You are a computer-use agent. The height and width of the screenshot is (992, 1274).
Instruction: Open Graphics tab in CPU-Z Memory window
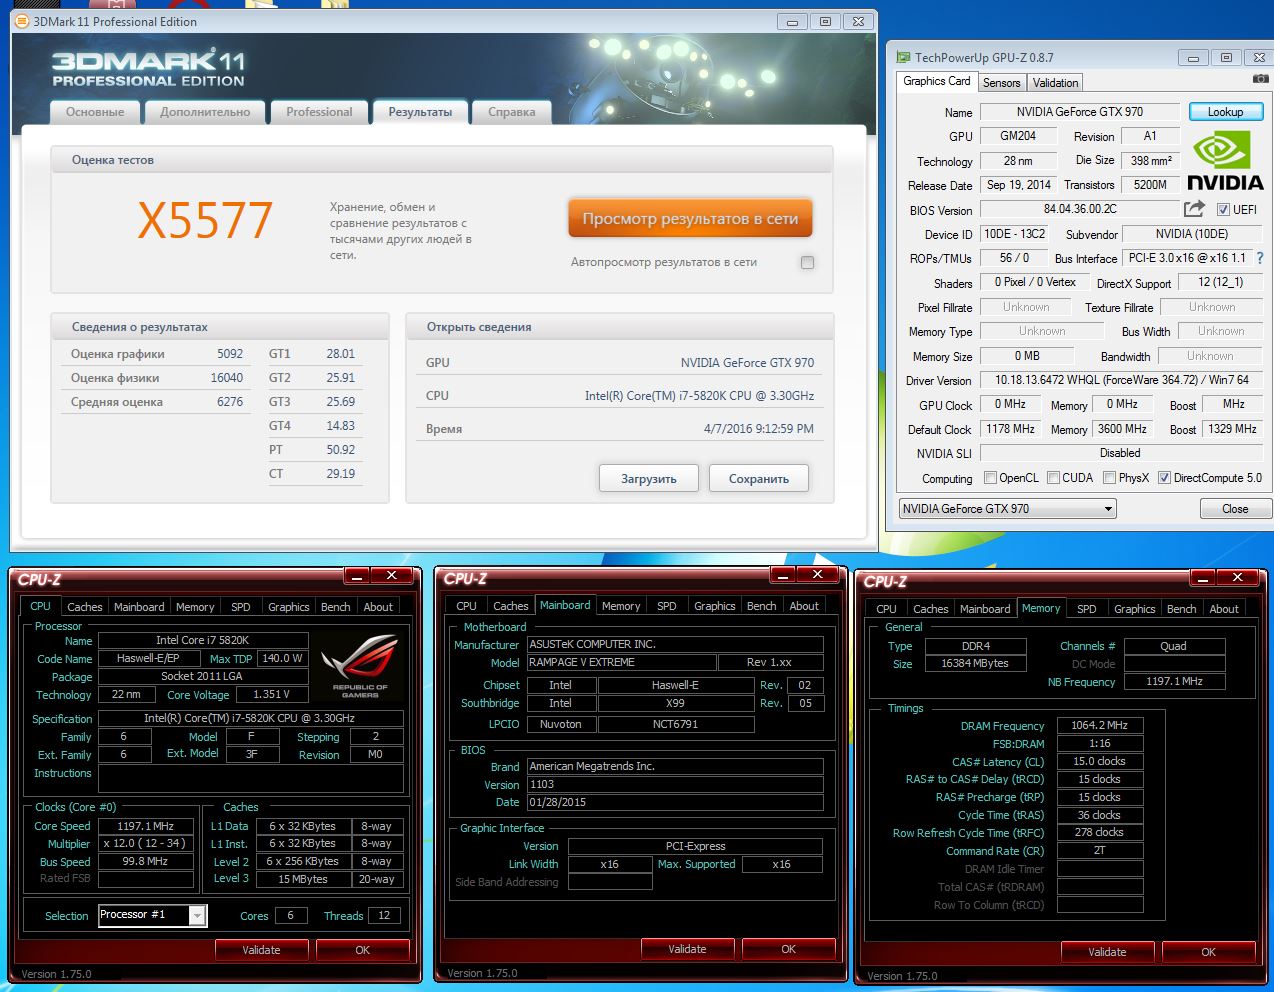tap(1134, 609)
